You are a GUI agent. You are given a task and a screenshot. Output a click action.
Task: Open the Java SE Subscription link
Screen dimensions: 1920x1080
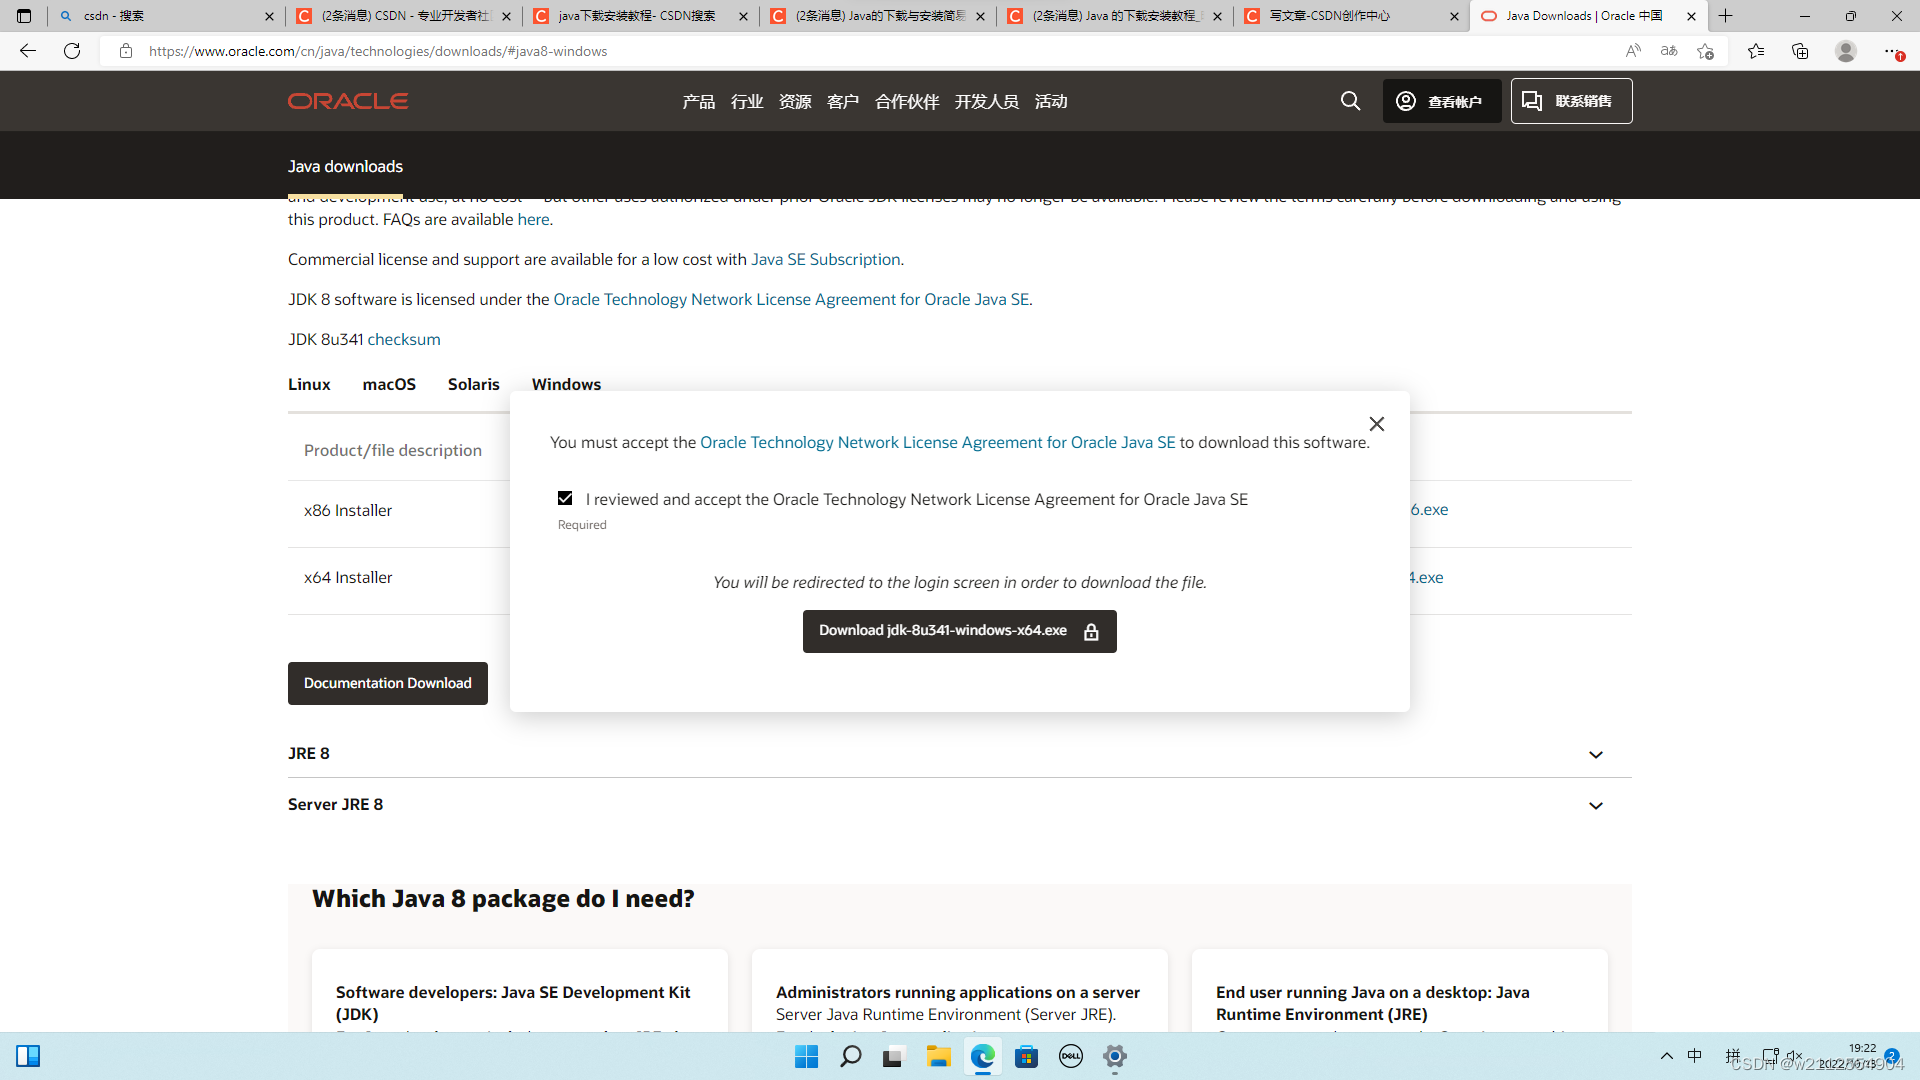point(825,259)
